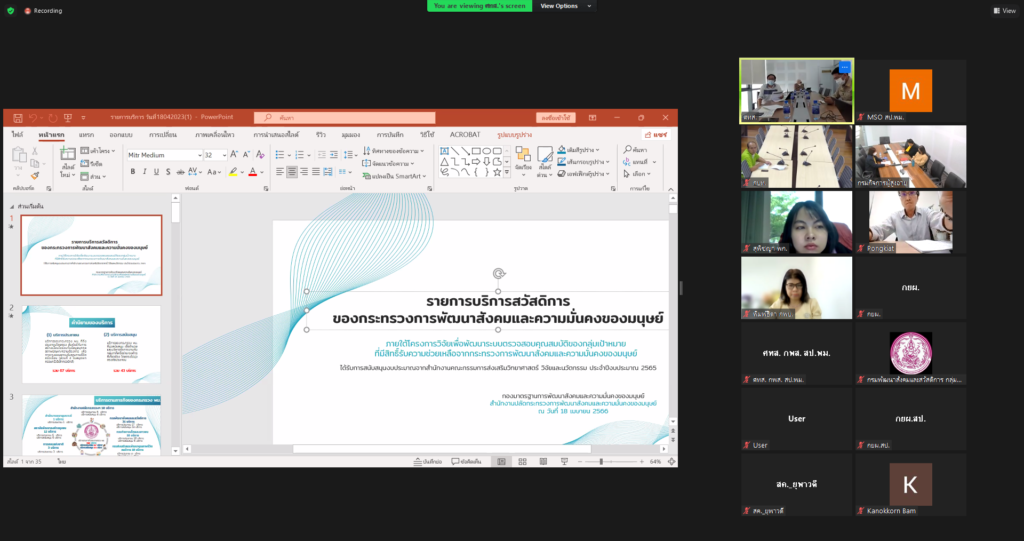Viewport: 1024px width, 541px height.
Task: Click the Slide Show icon in status bar
Action: pos(564,461)
